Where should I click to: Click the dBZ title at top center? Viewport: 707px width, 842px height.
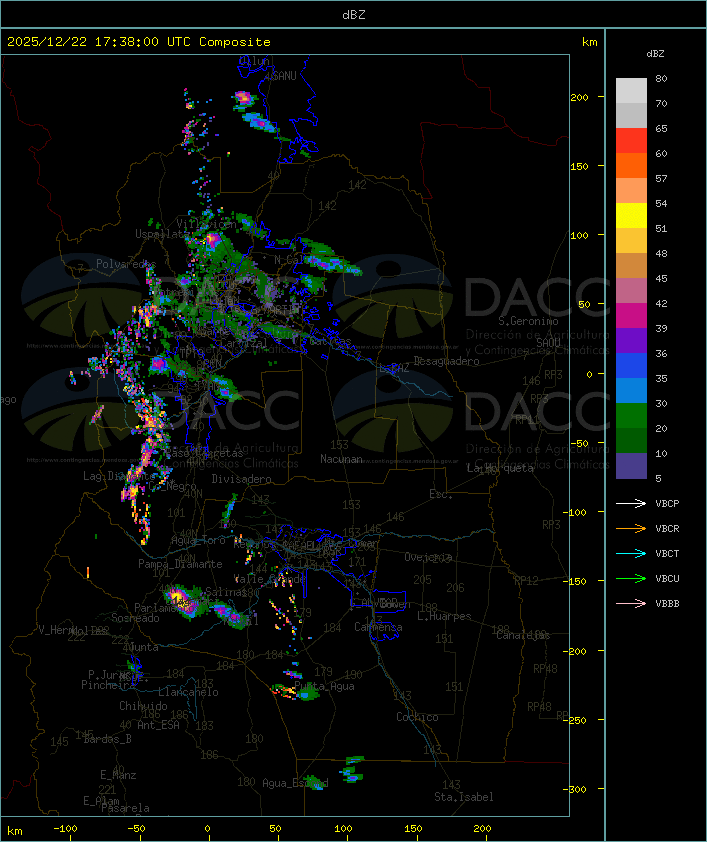354,14
